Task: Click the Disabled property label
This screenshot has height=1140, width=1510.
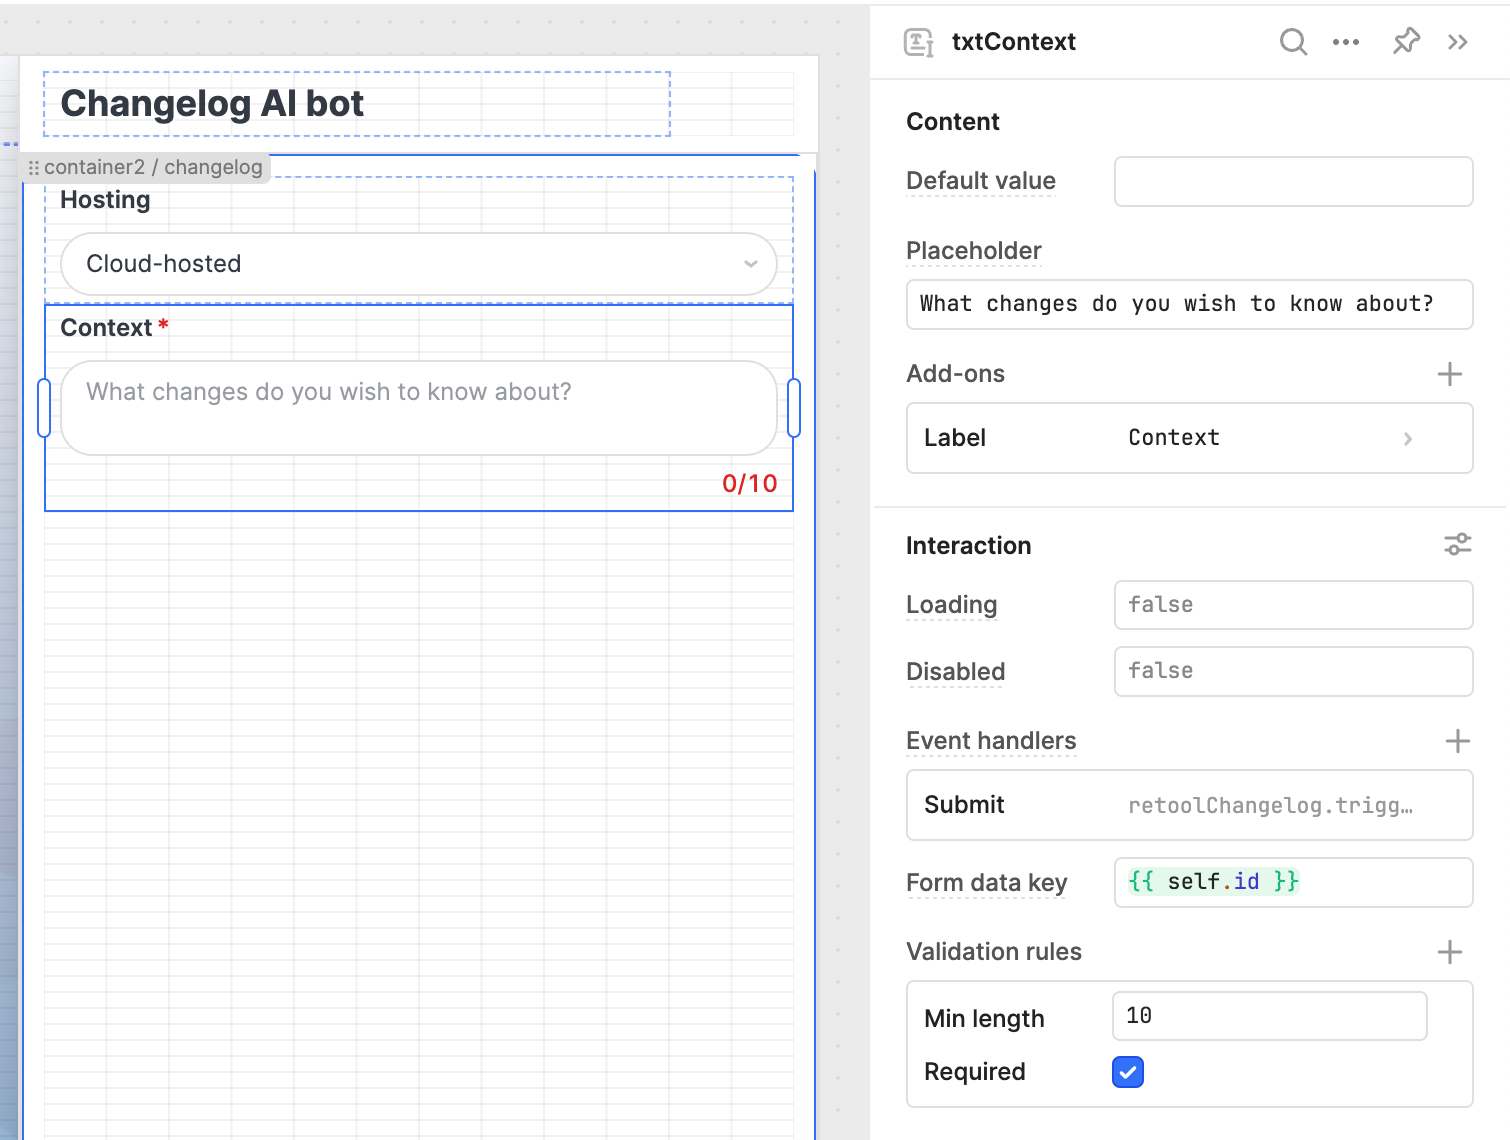Action: pyautogui.click(x=955, y=672)
